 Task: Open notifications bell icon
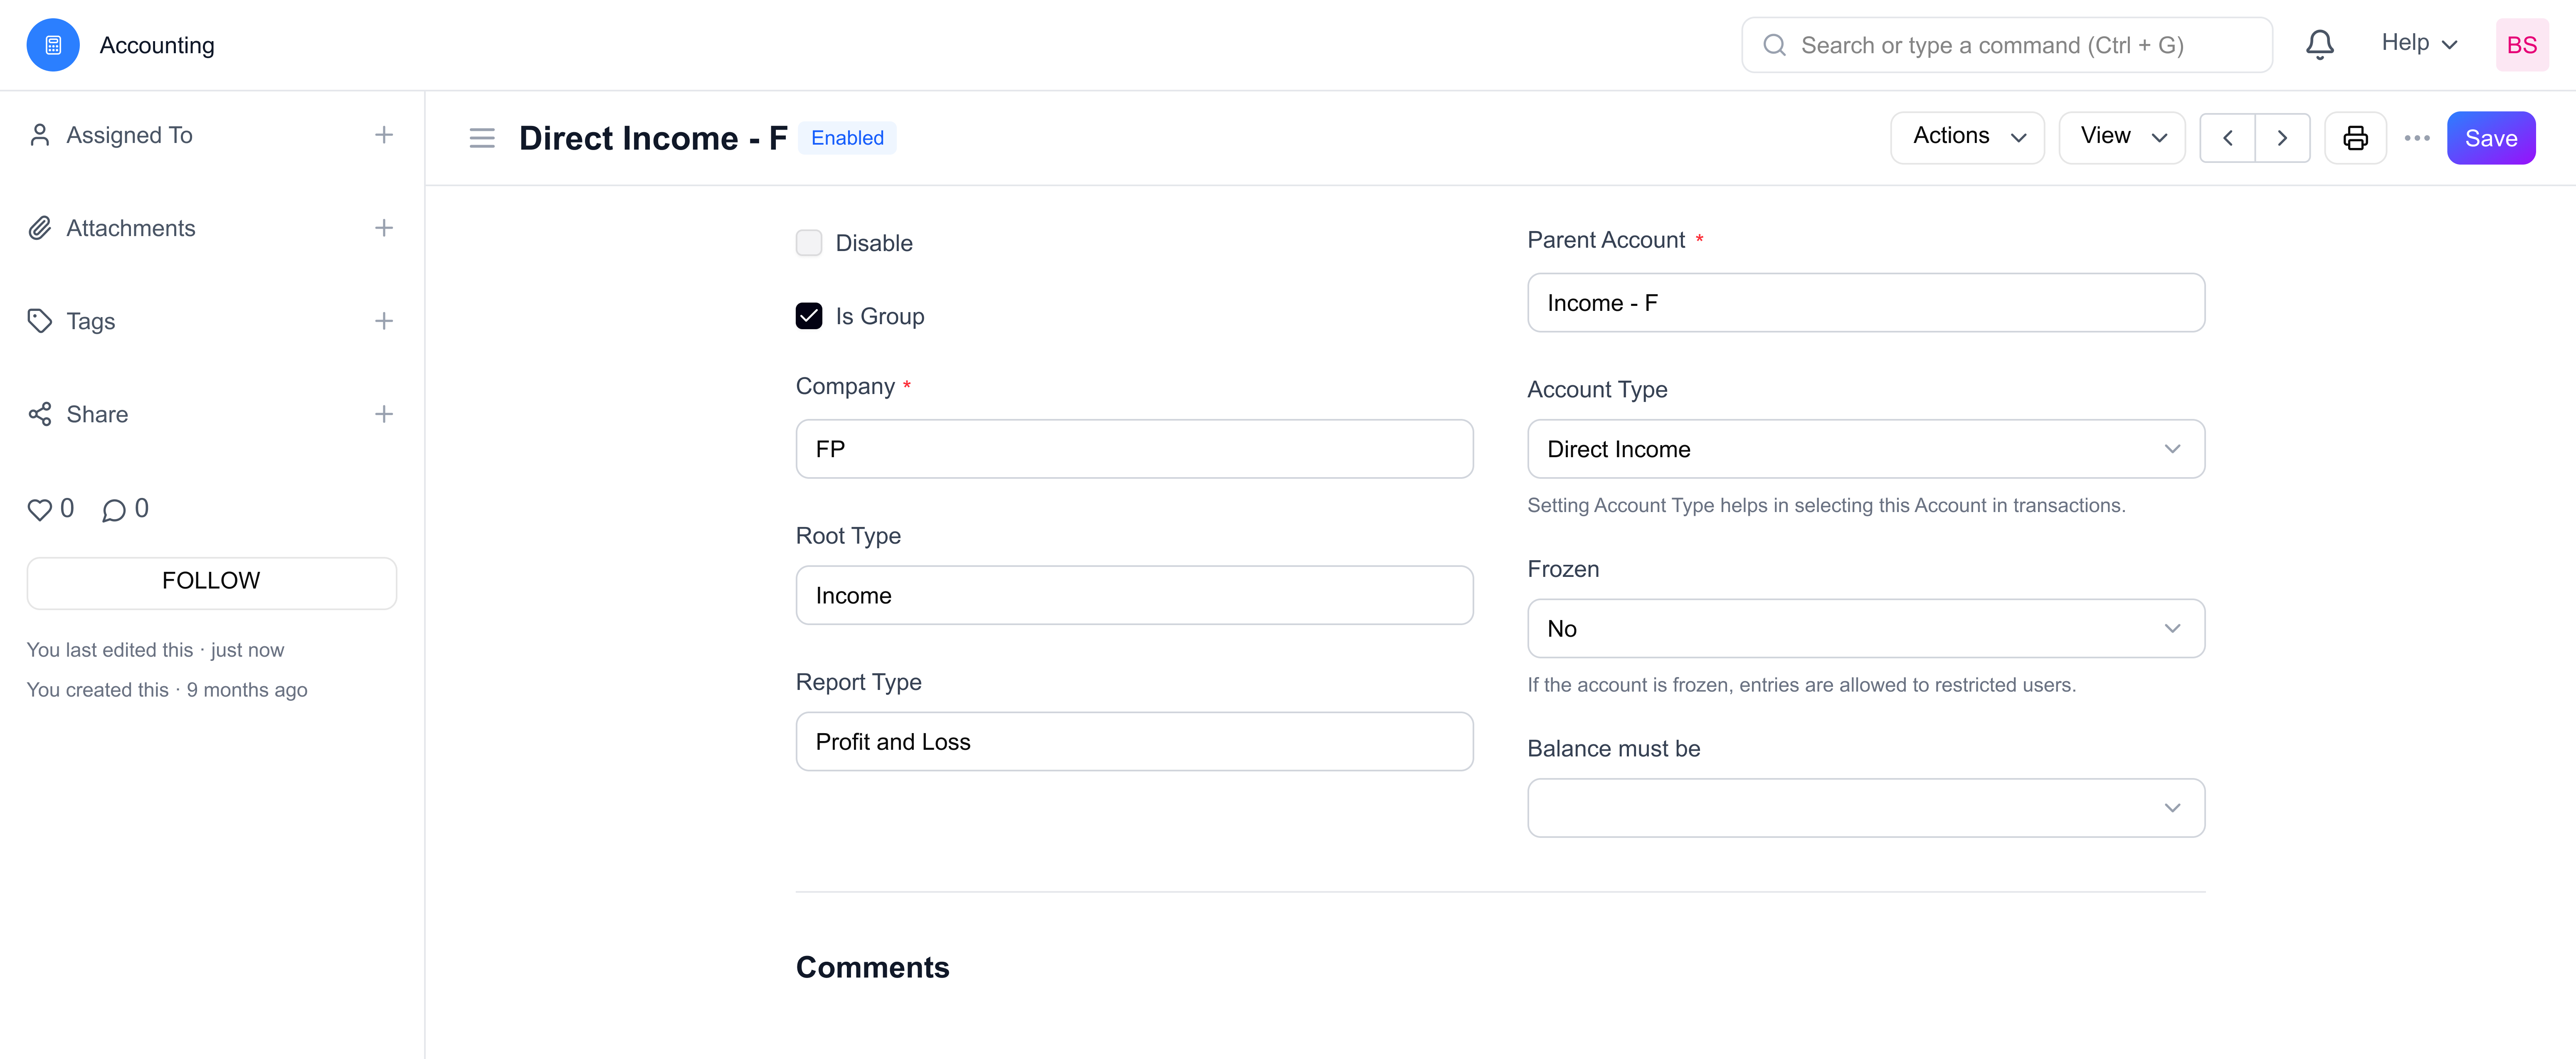[2319, 45]
